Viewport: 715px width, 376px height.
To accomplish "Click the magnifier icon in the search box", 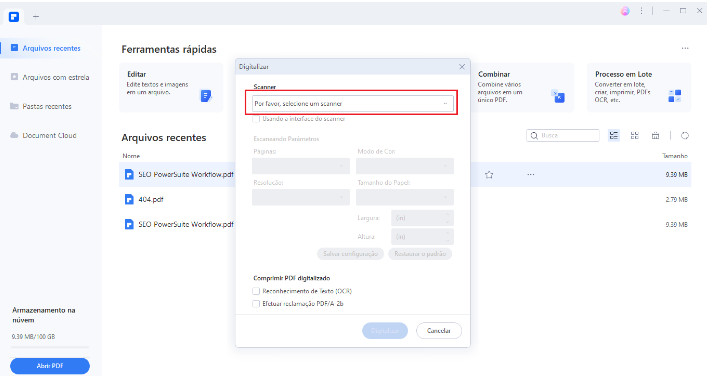I will [x=534, y=135].
